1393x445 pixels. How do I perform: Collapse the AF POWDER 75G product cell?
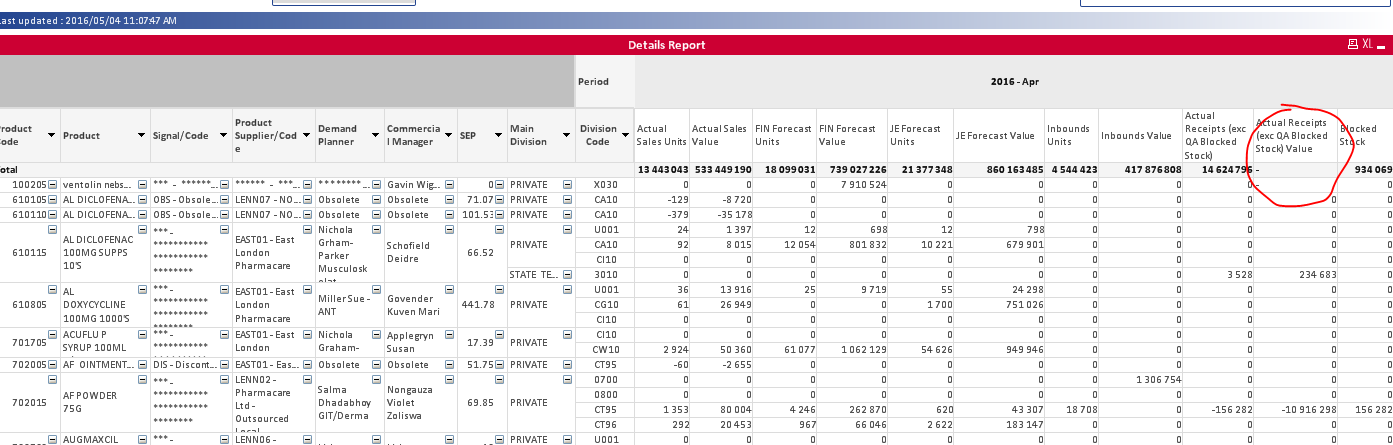(142, 379)
